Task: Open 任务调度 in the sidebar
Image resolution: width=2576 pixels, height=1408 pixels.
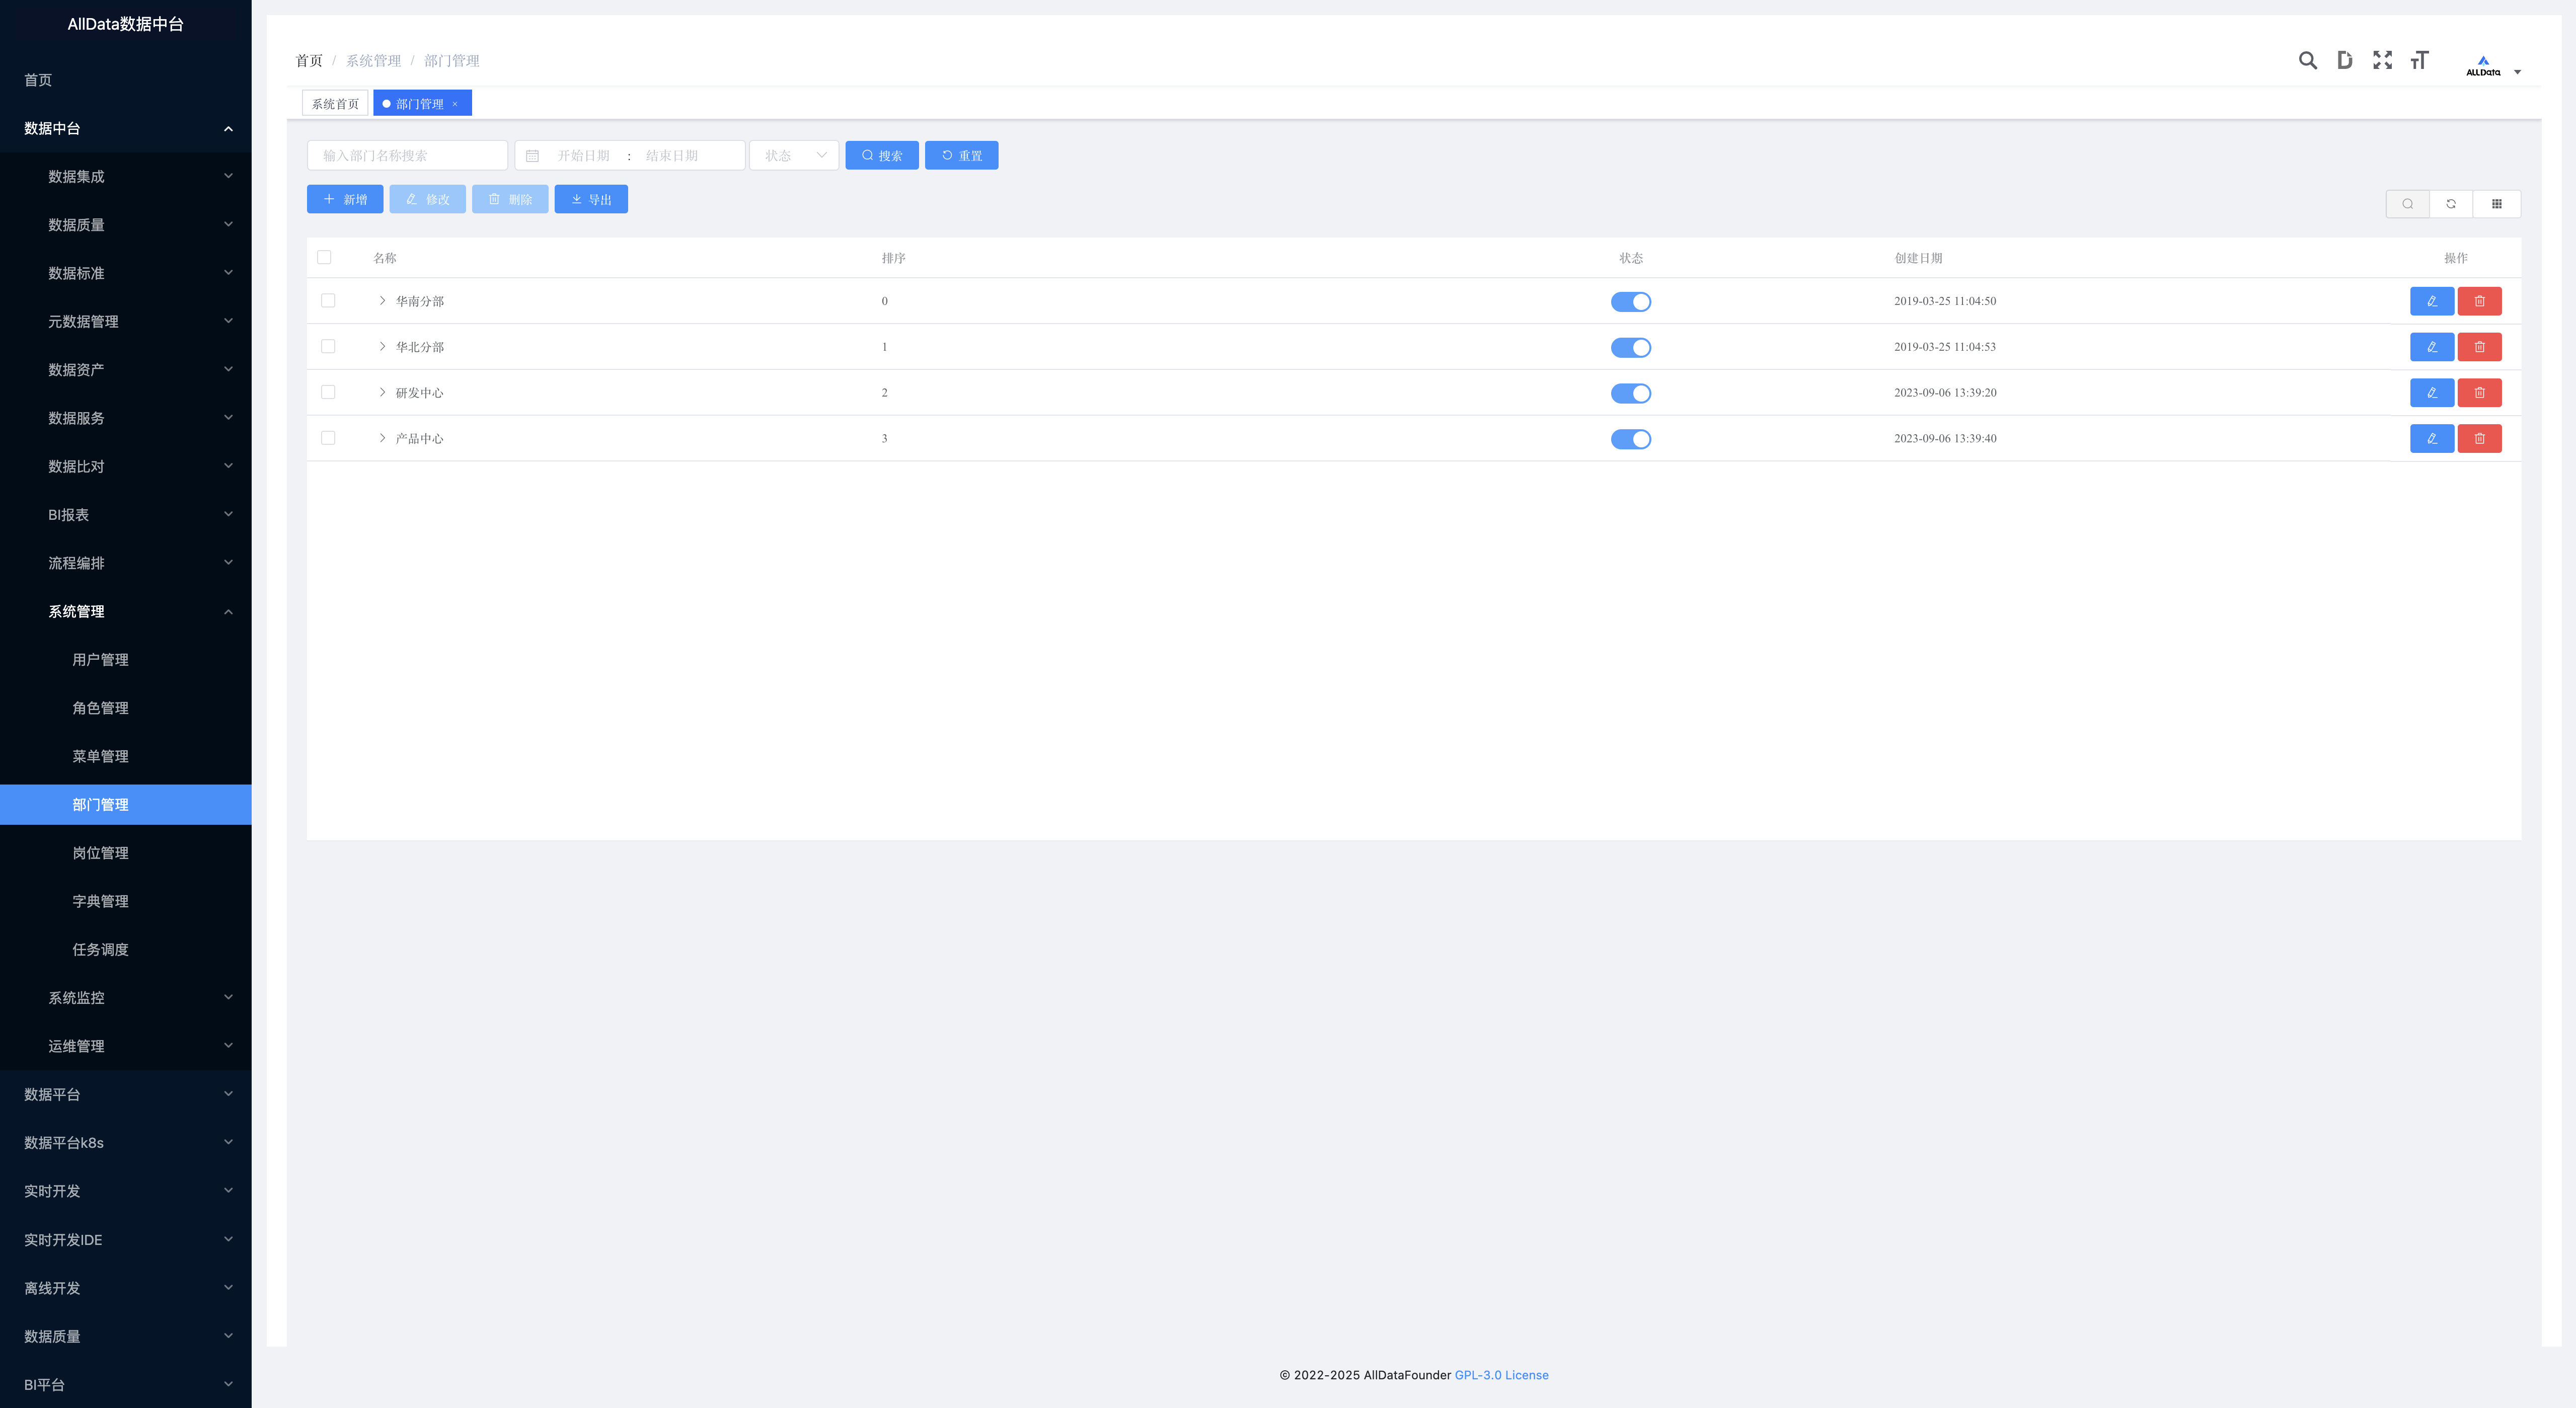Action: (126, 950)
